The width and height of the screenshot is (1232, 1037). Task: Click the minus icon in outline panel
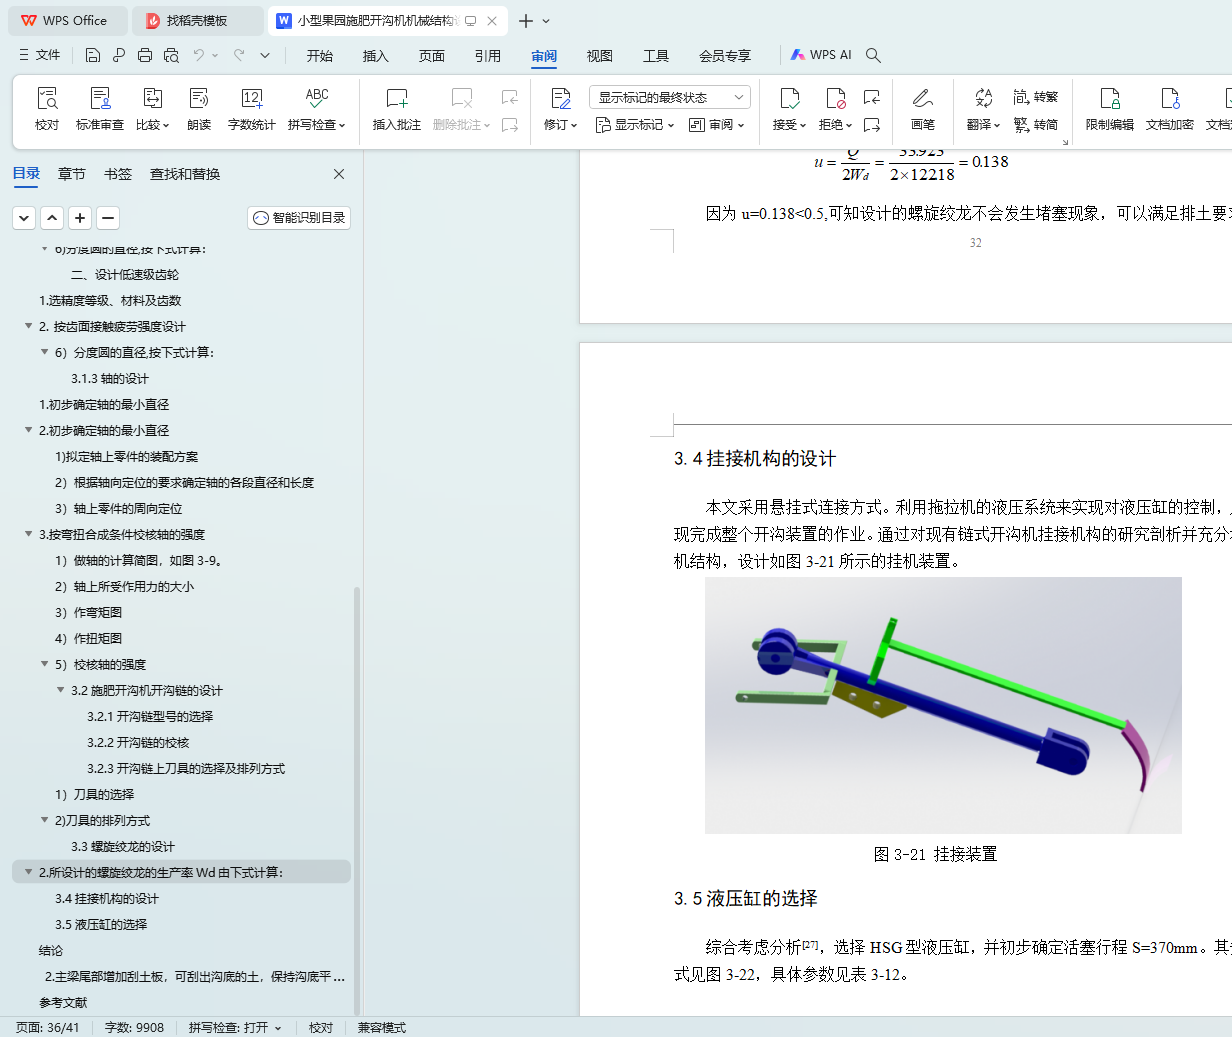click(109, 217)
